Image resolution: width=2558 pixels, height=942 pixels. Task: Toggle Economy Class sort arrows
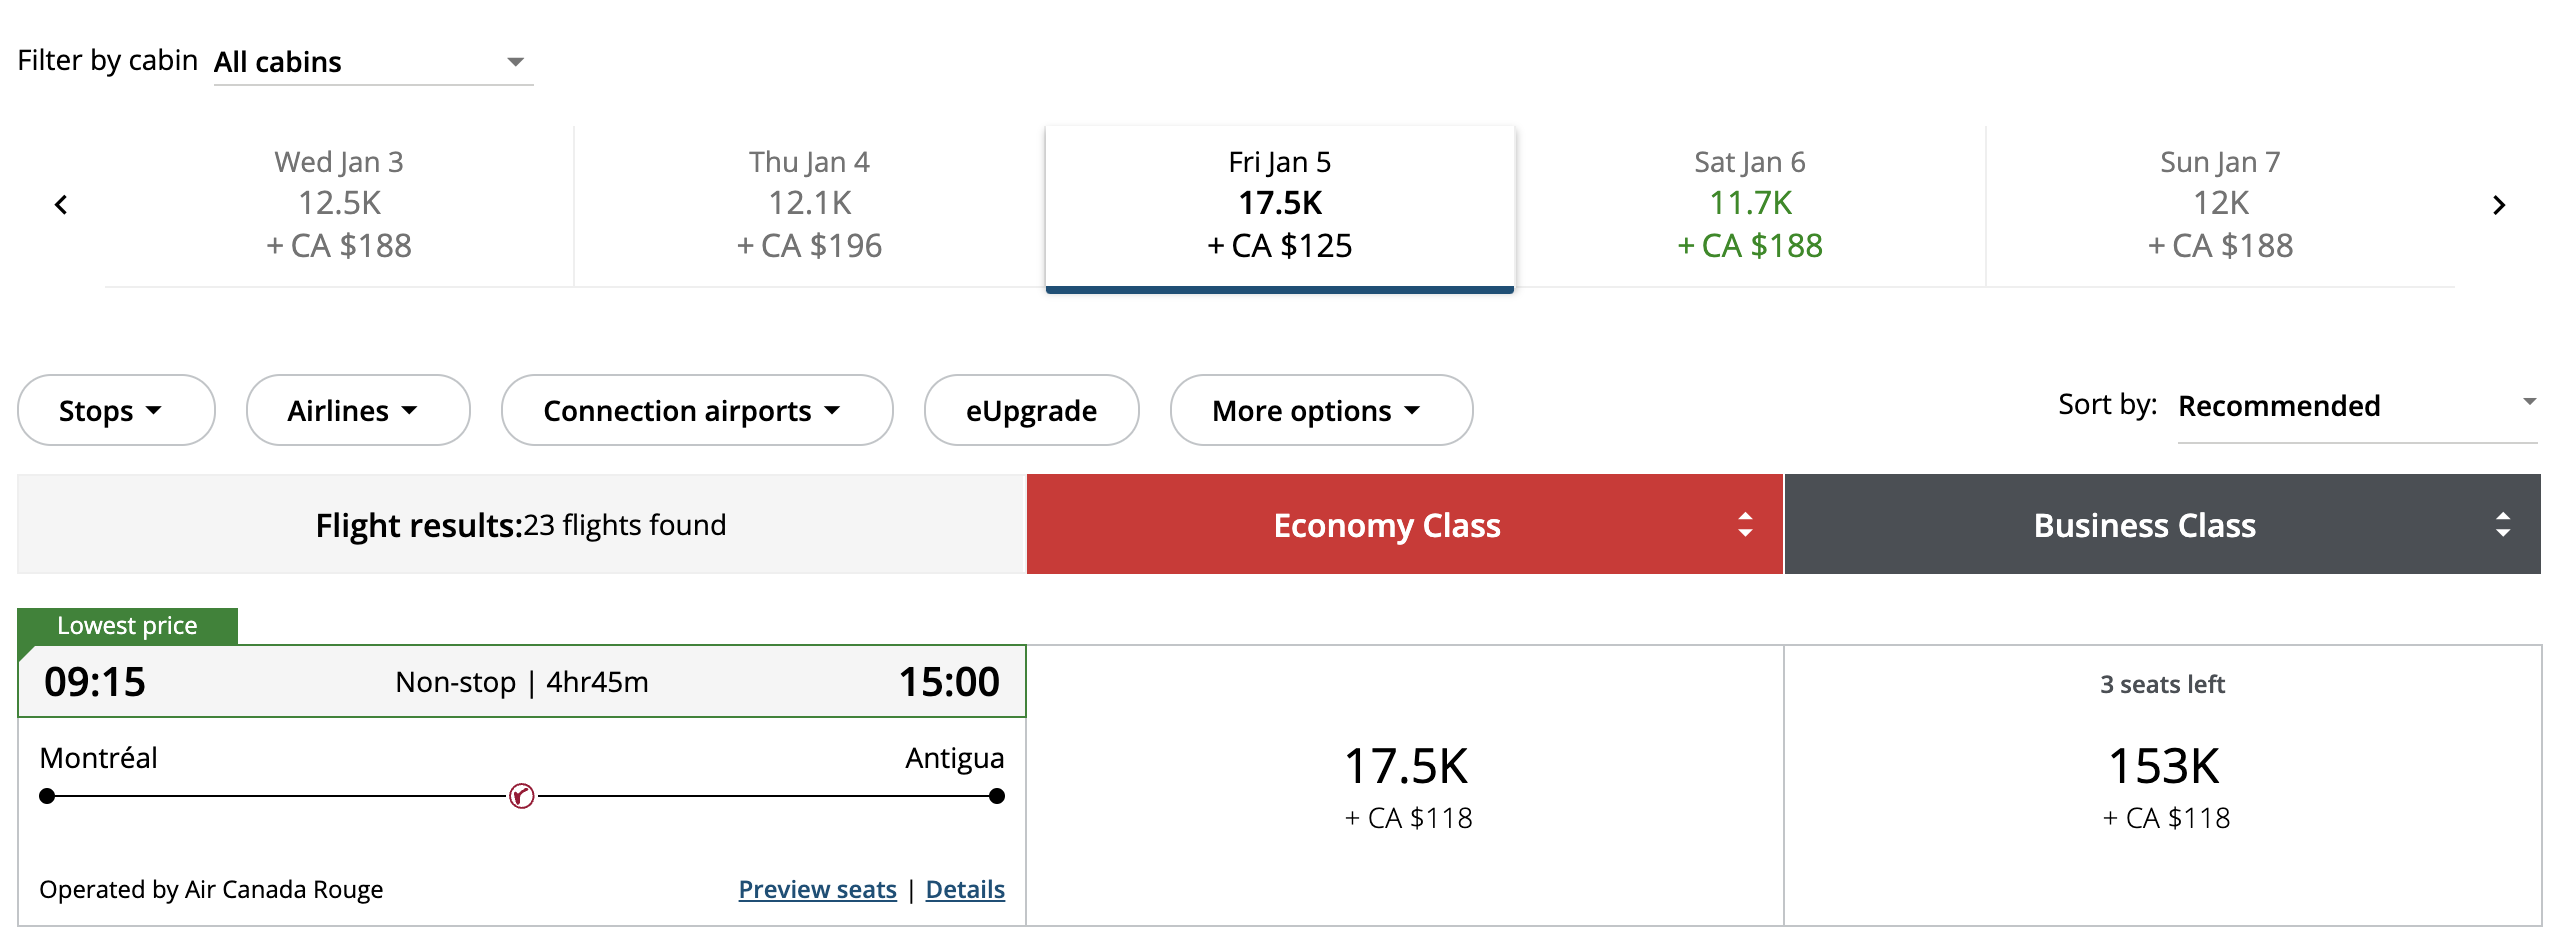1745,525
